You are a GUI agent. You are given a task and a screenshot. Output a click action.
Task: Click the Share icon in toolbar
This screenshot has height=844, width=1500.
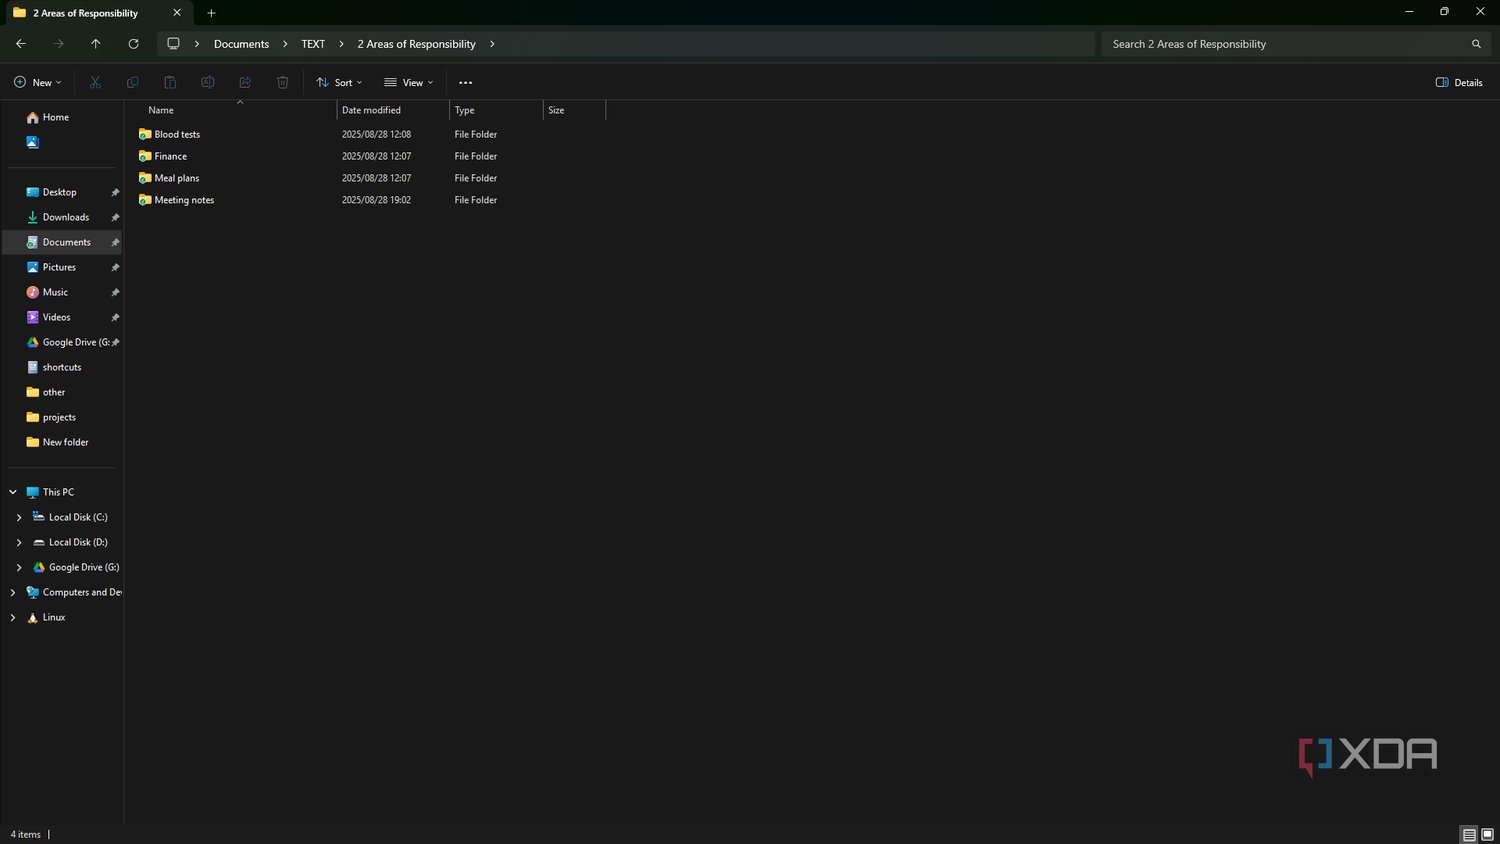coord(245,83)
